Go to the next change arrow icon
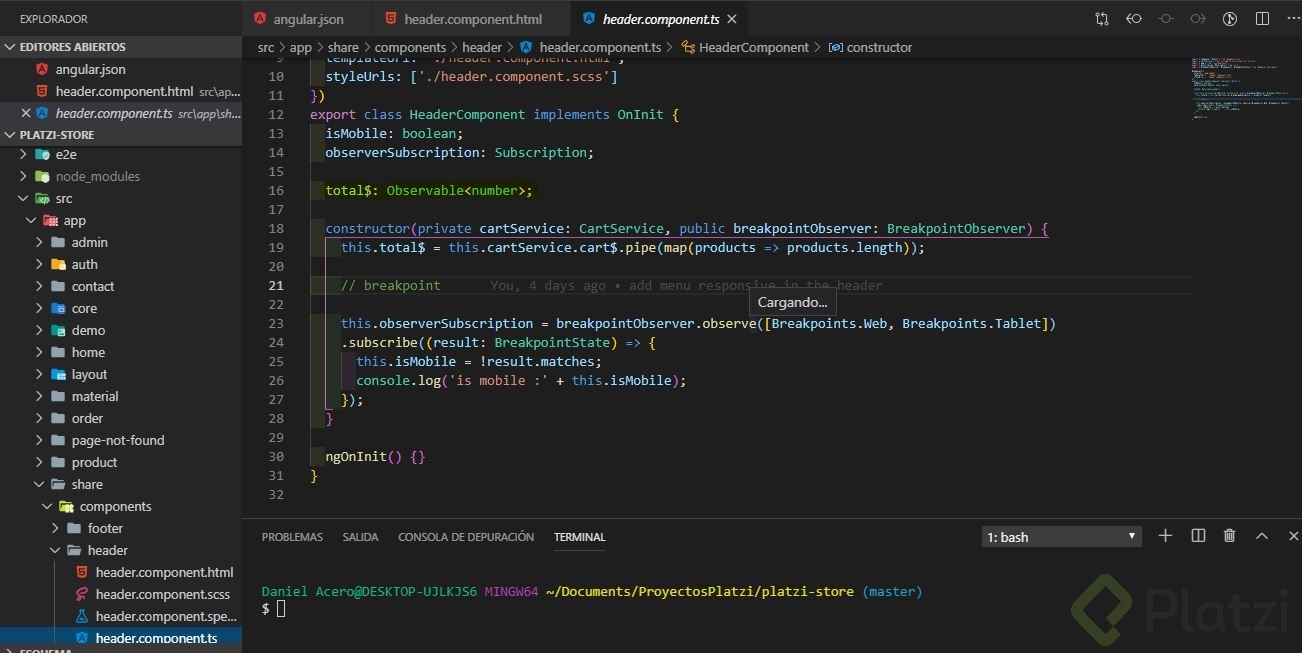 tap(1198, 19)
